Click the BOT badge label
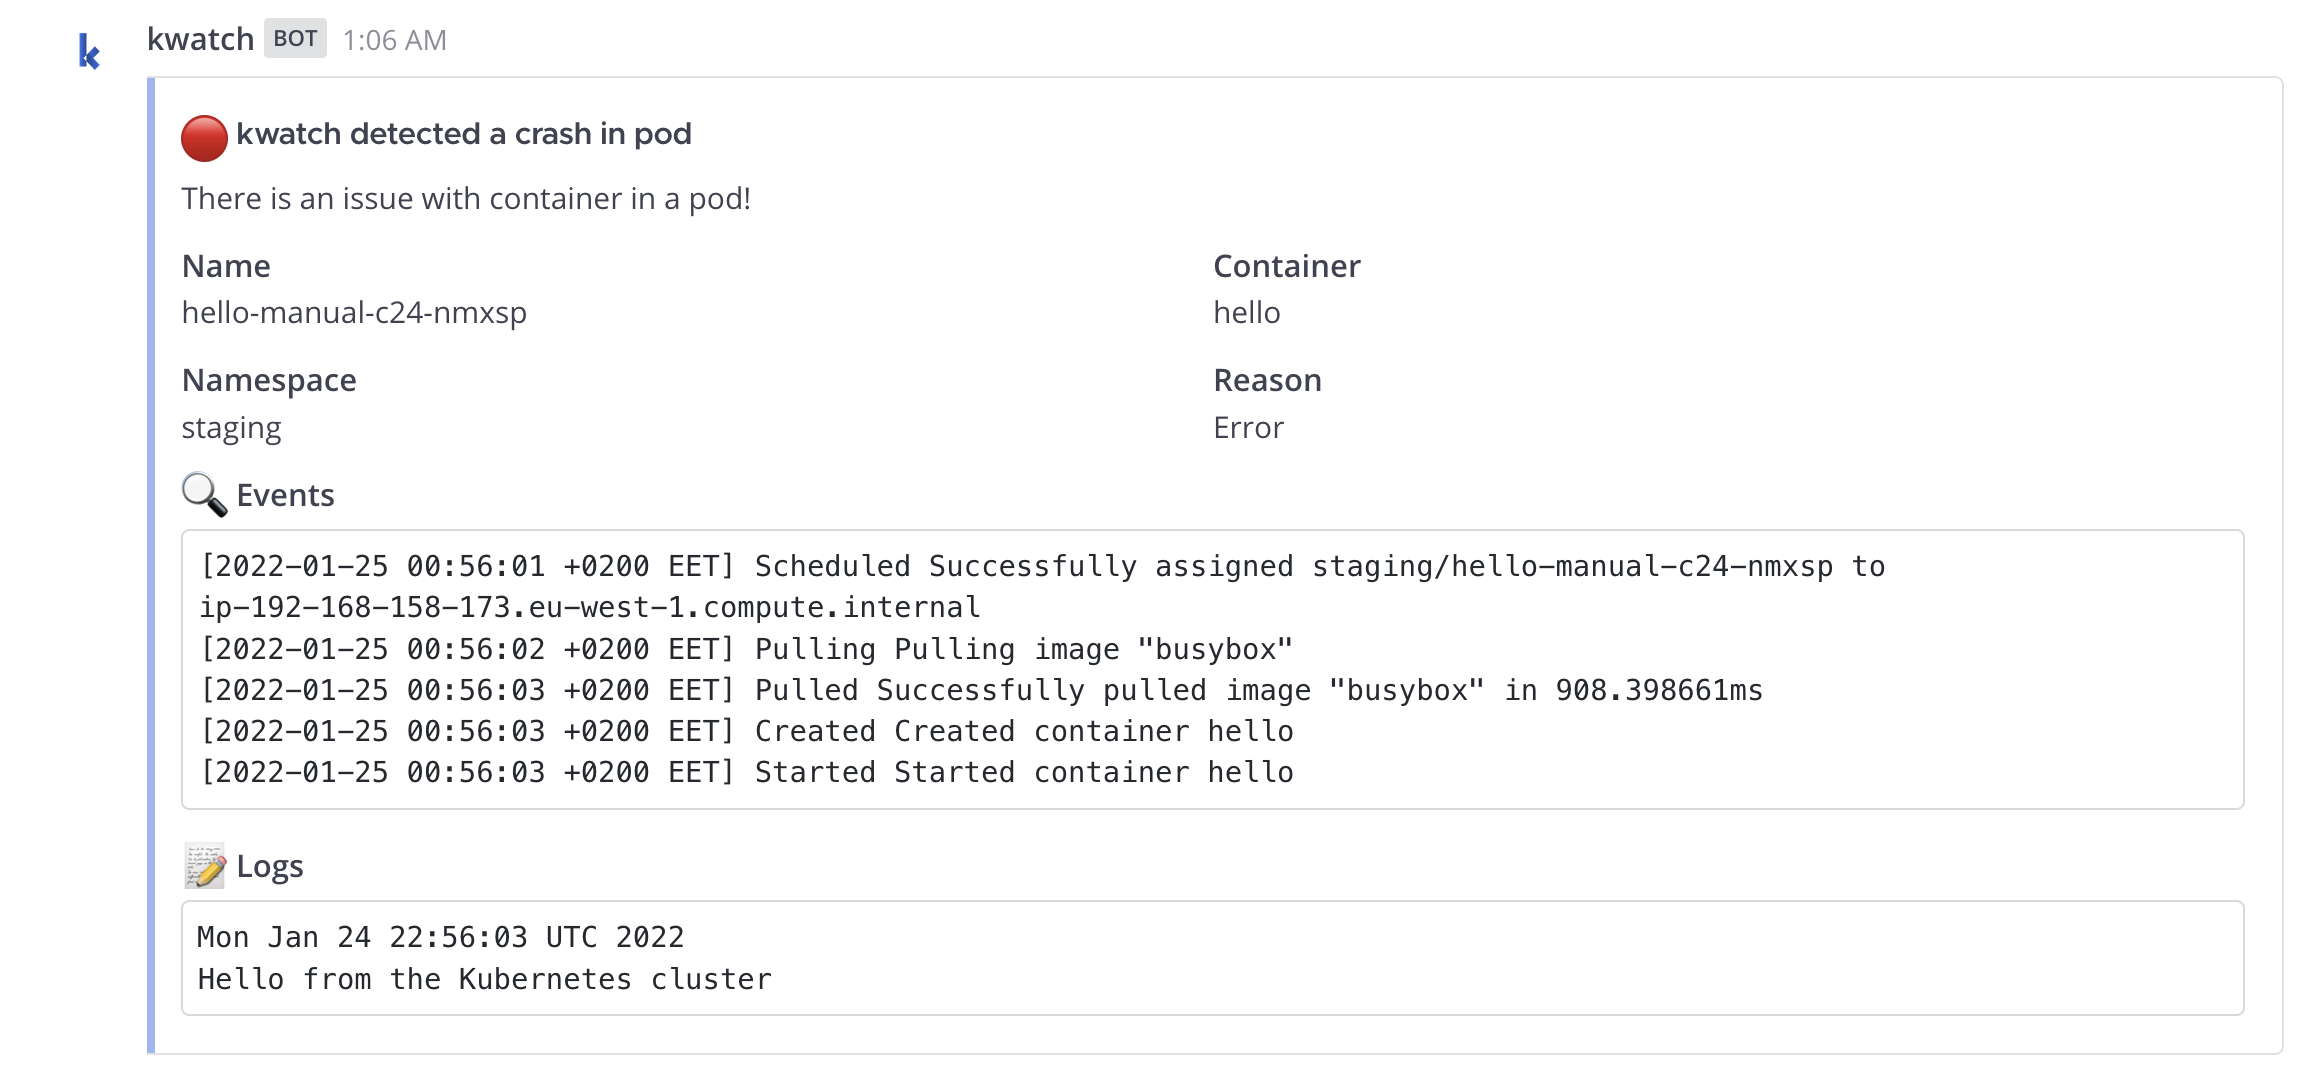This screenshot has height=1076, width=2308. [295, 39]
